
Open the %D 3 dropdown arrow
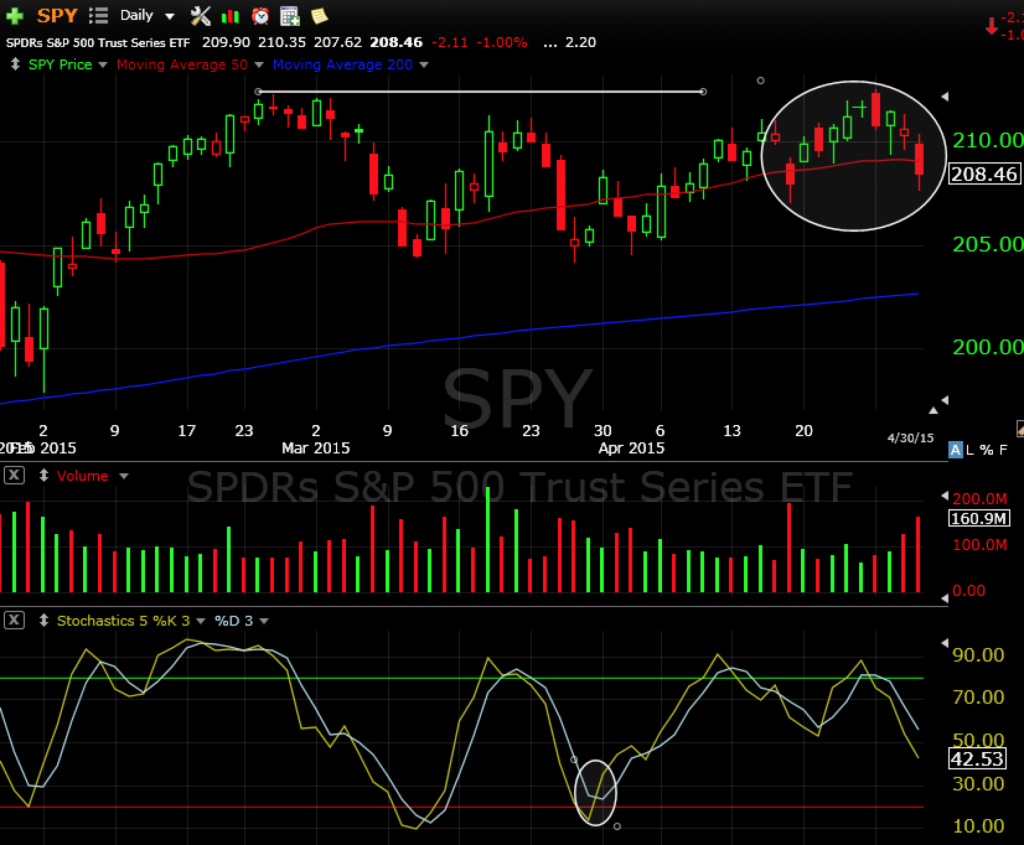264,621
